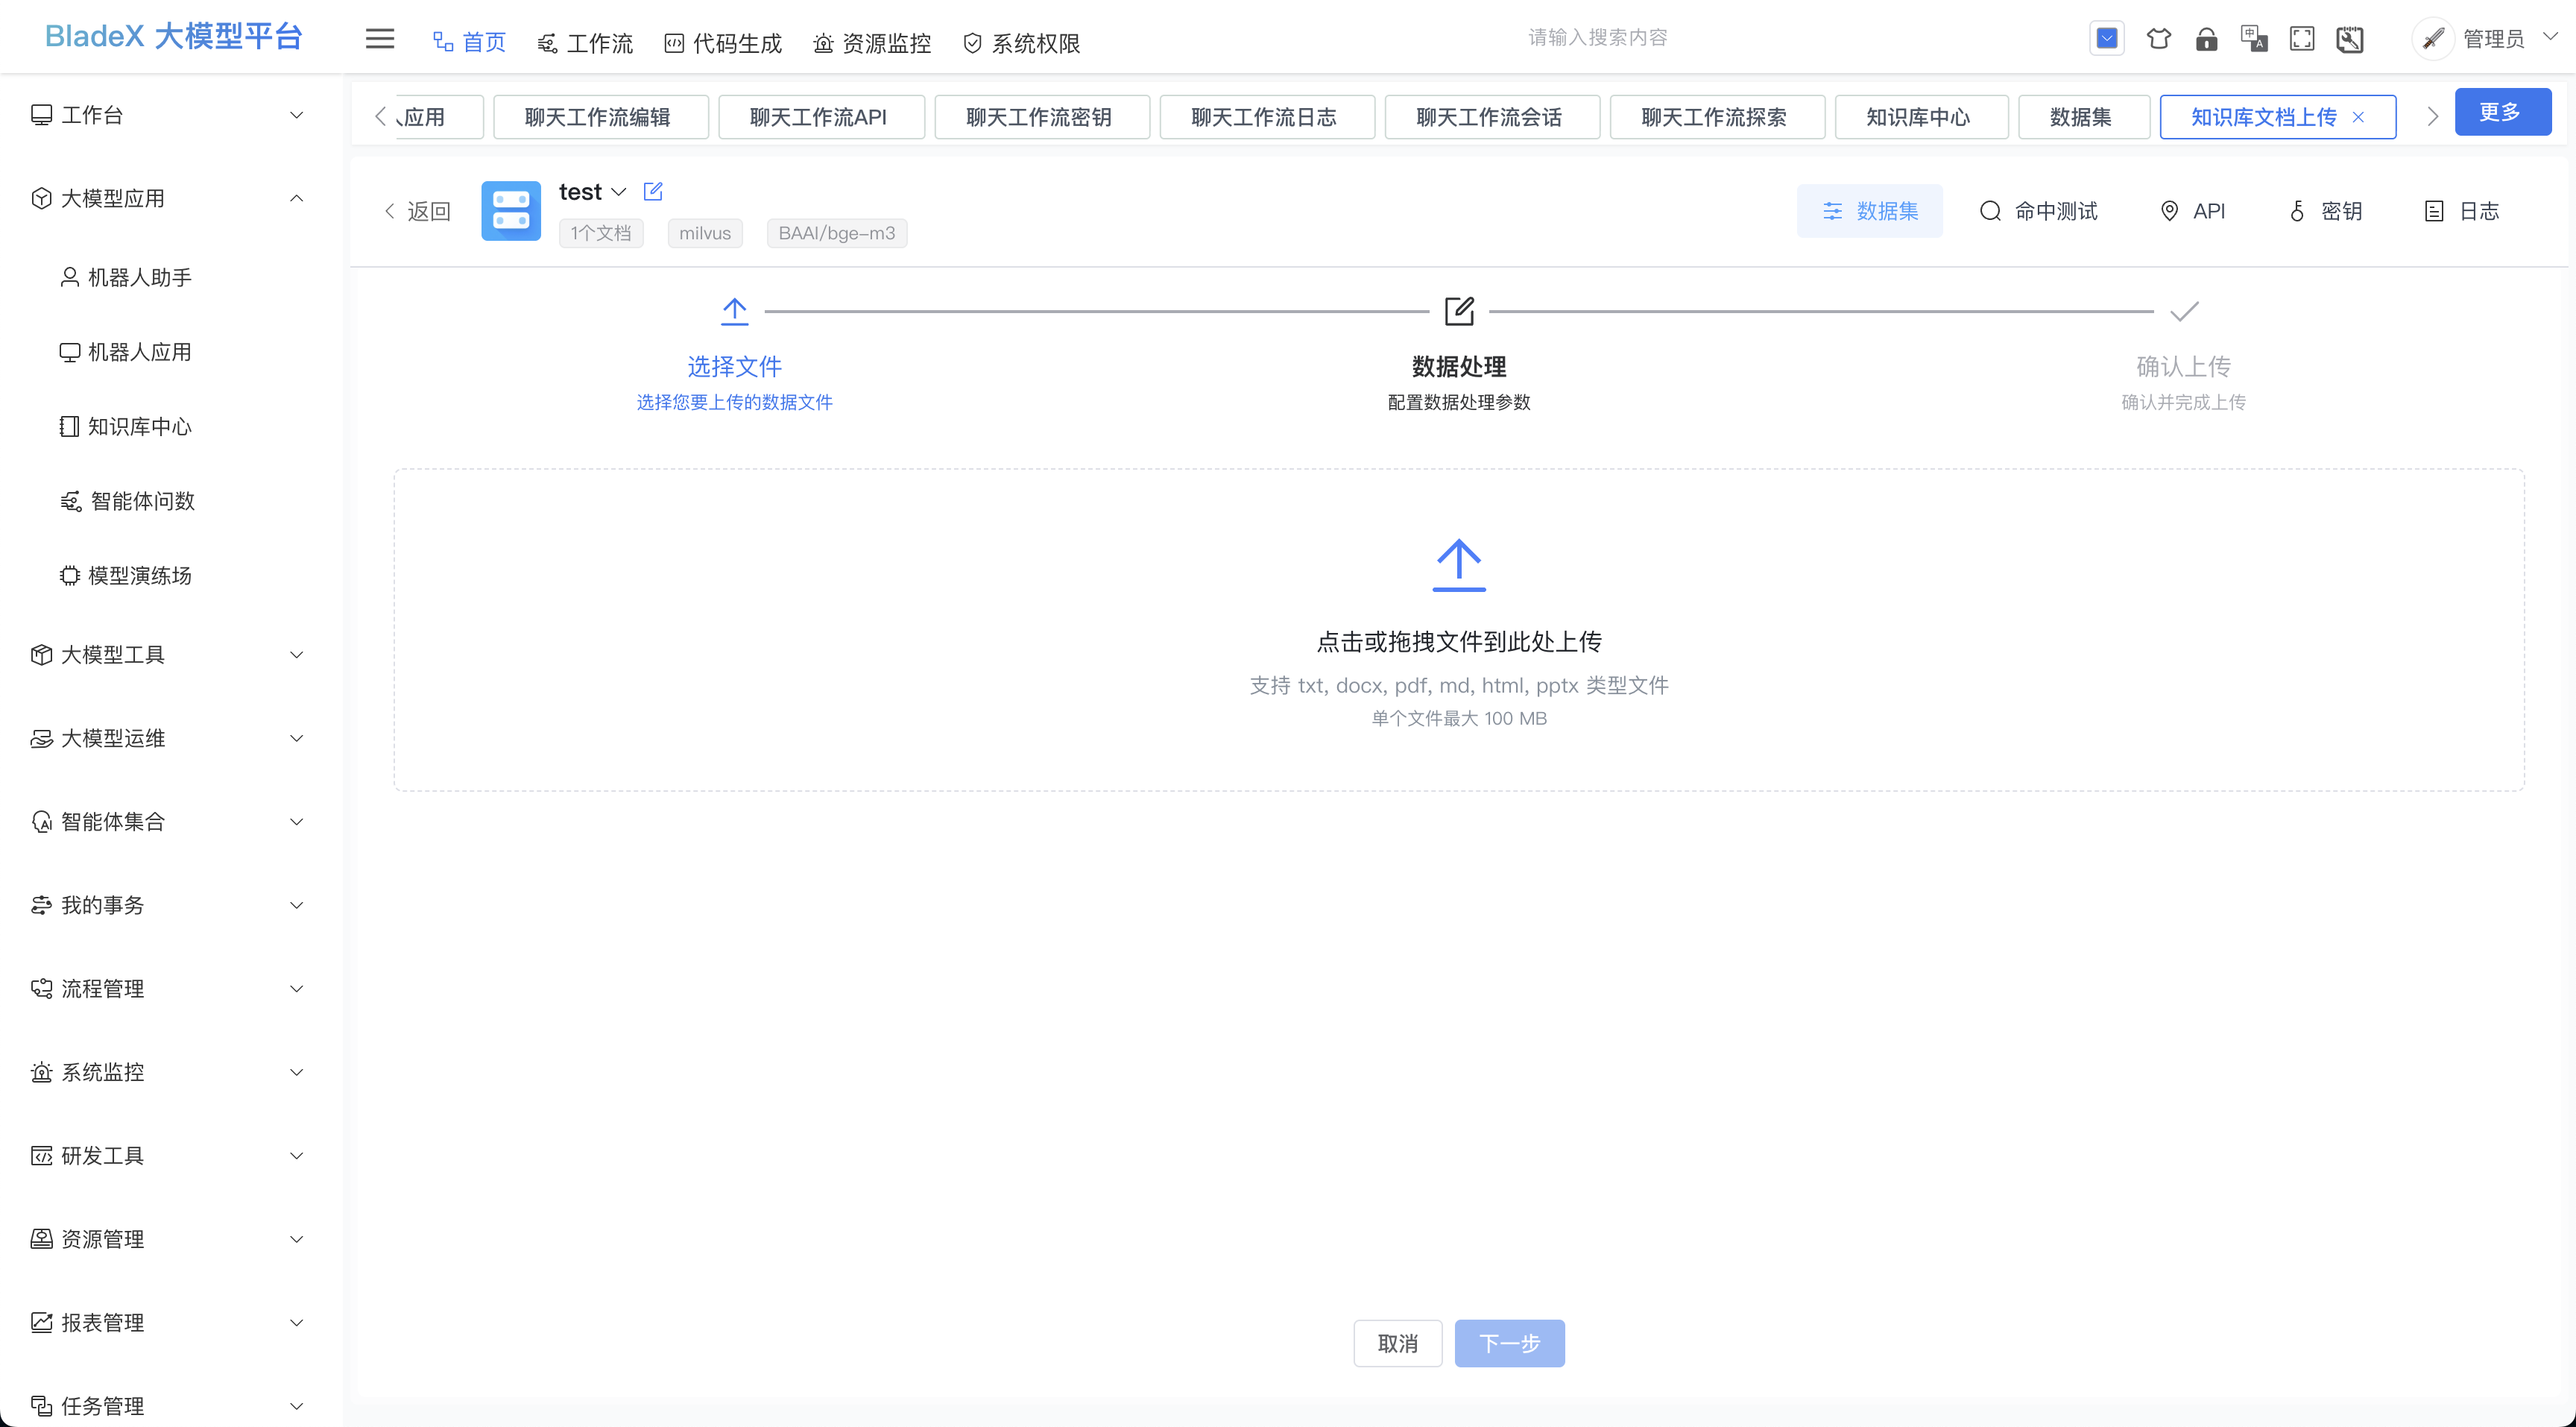The width and height of the screenshot is (2576, 1427).
Task: Click the theme shirt icon in header
Action: [x=2158, y=39]
